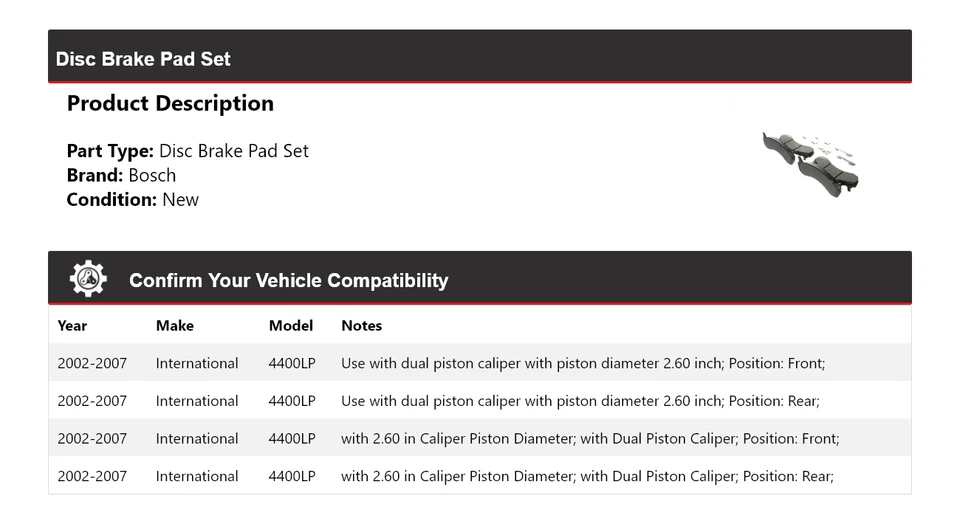960x524 pixels.
Task: Click the Model column header
Action: (291, 325)
